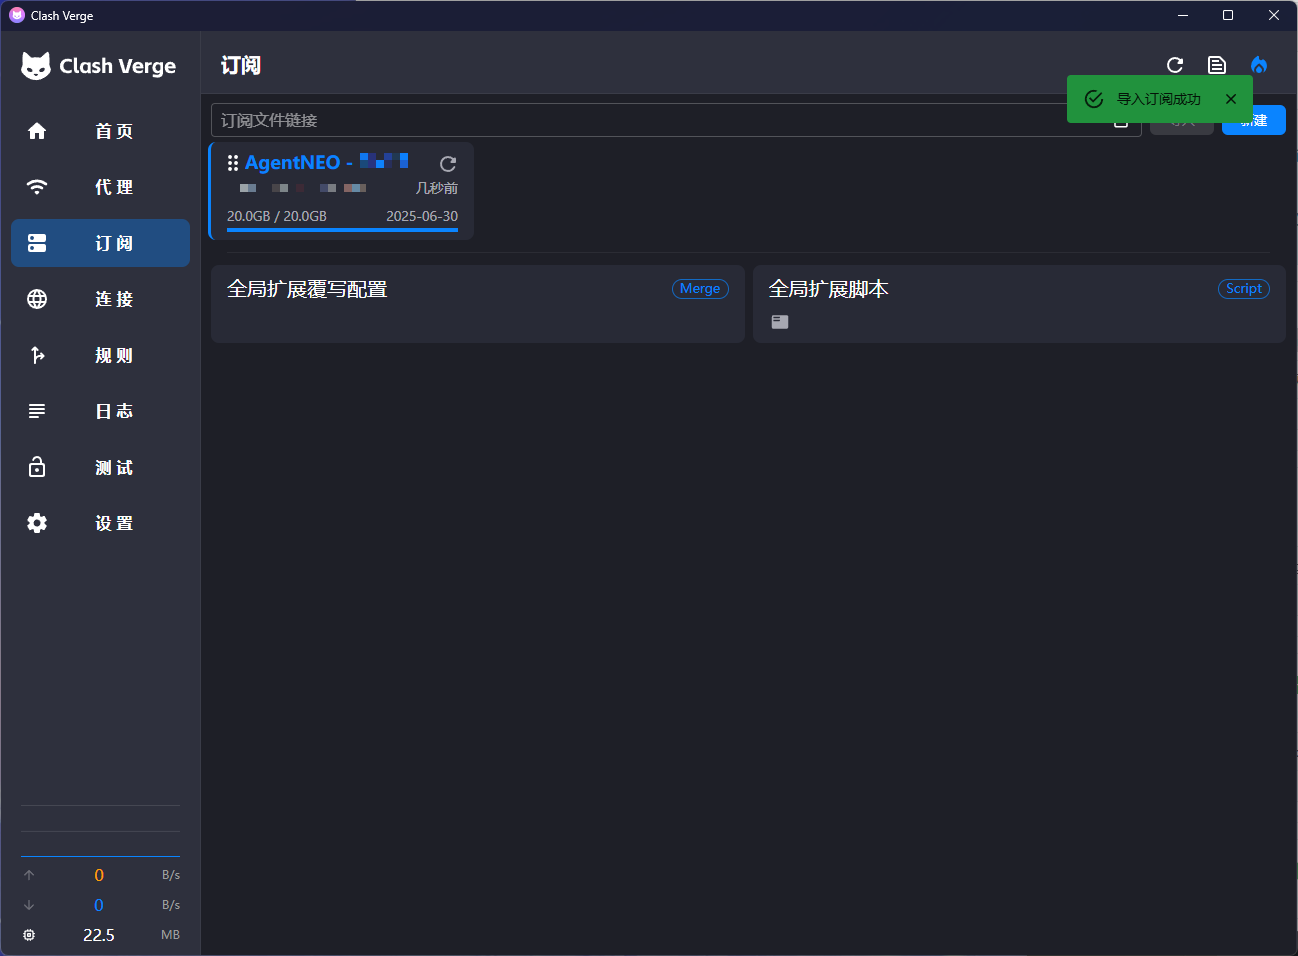
Task: Refresh the AgentNEO subscription card
Action: [448, 164]
